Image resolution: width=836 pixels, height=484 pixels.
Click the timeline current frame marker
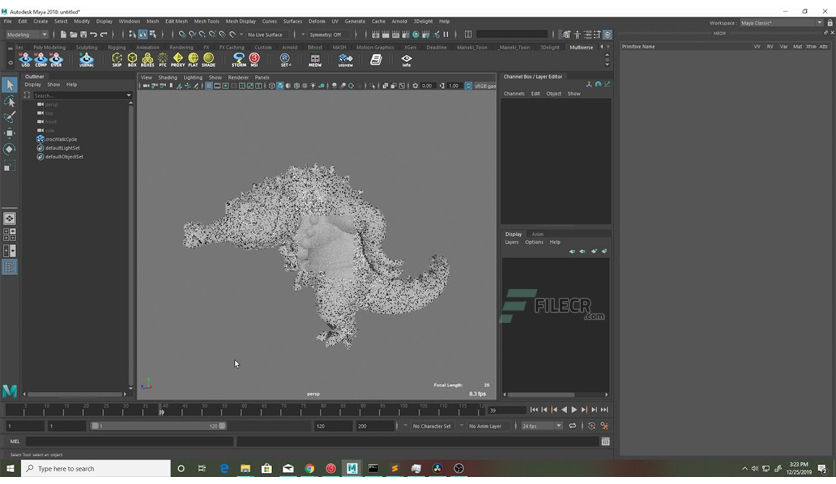point(162,410)
